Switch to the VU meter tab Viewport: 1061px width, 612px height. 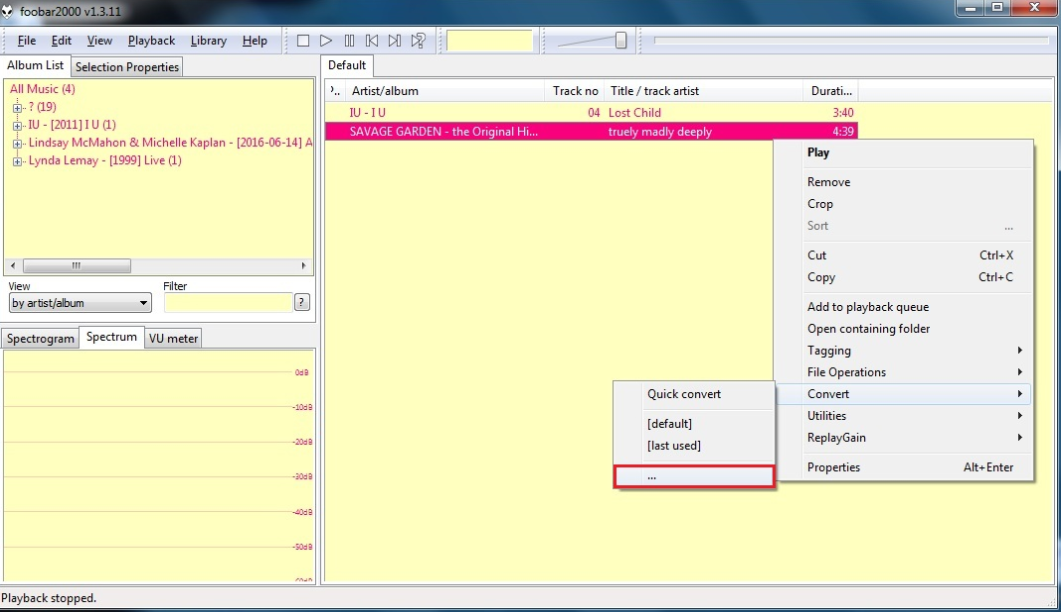(x=174, y=339)
